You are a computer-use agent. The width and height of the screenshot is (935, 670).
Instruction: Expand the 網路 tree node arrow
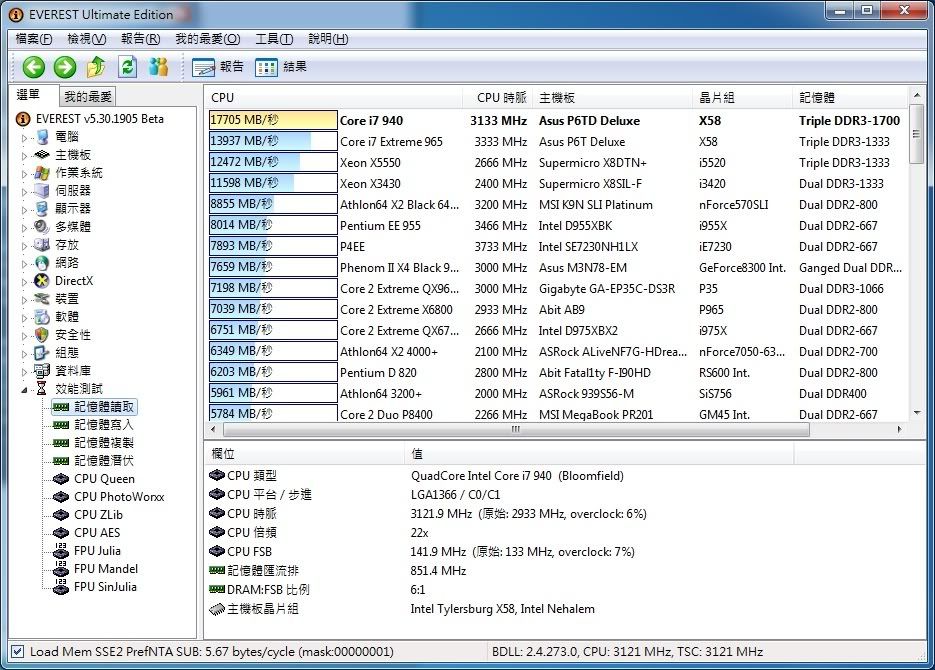(24, 263)
